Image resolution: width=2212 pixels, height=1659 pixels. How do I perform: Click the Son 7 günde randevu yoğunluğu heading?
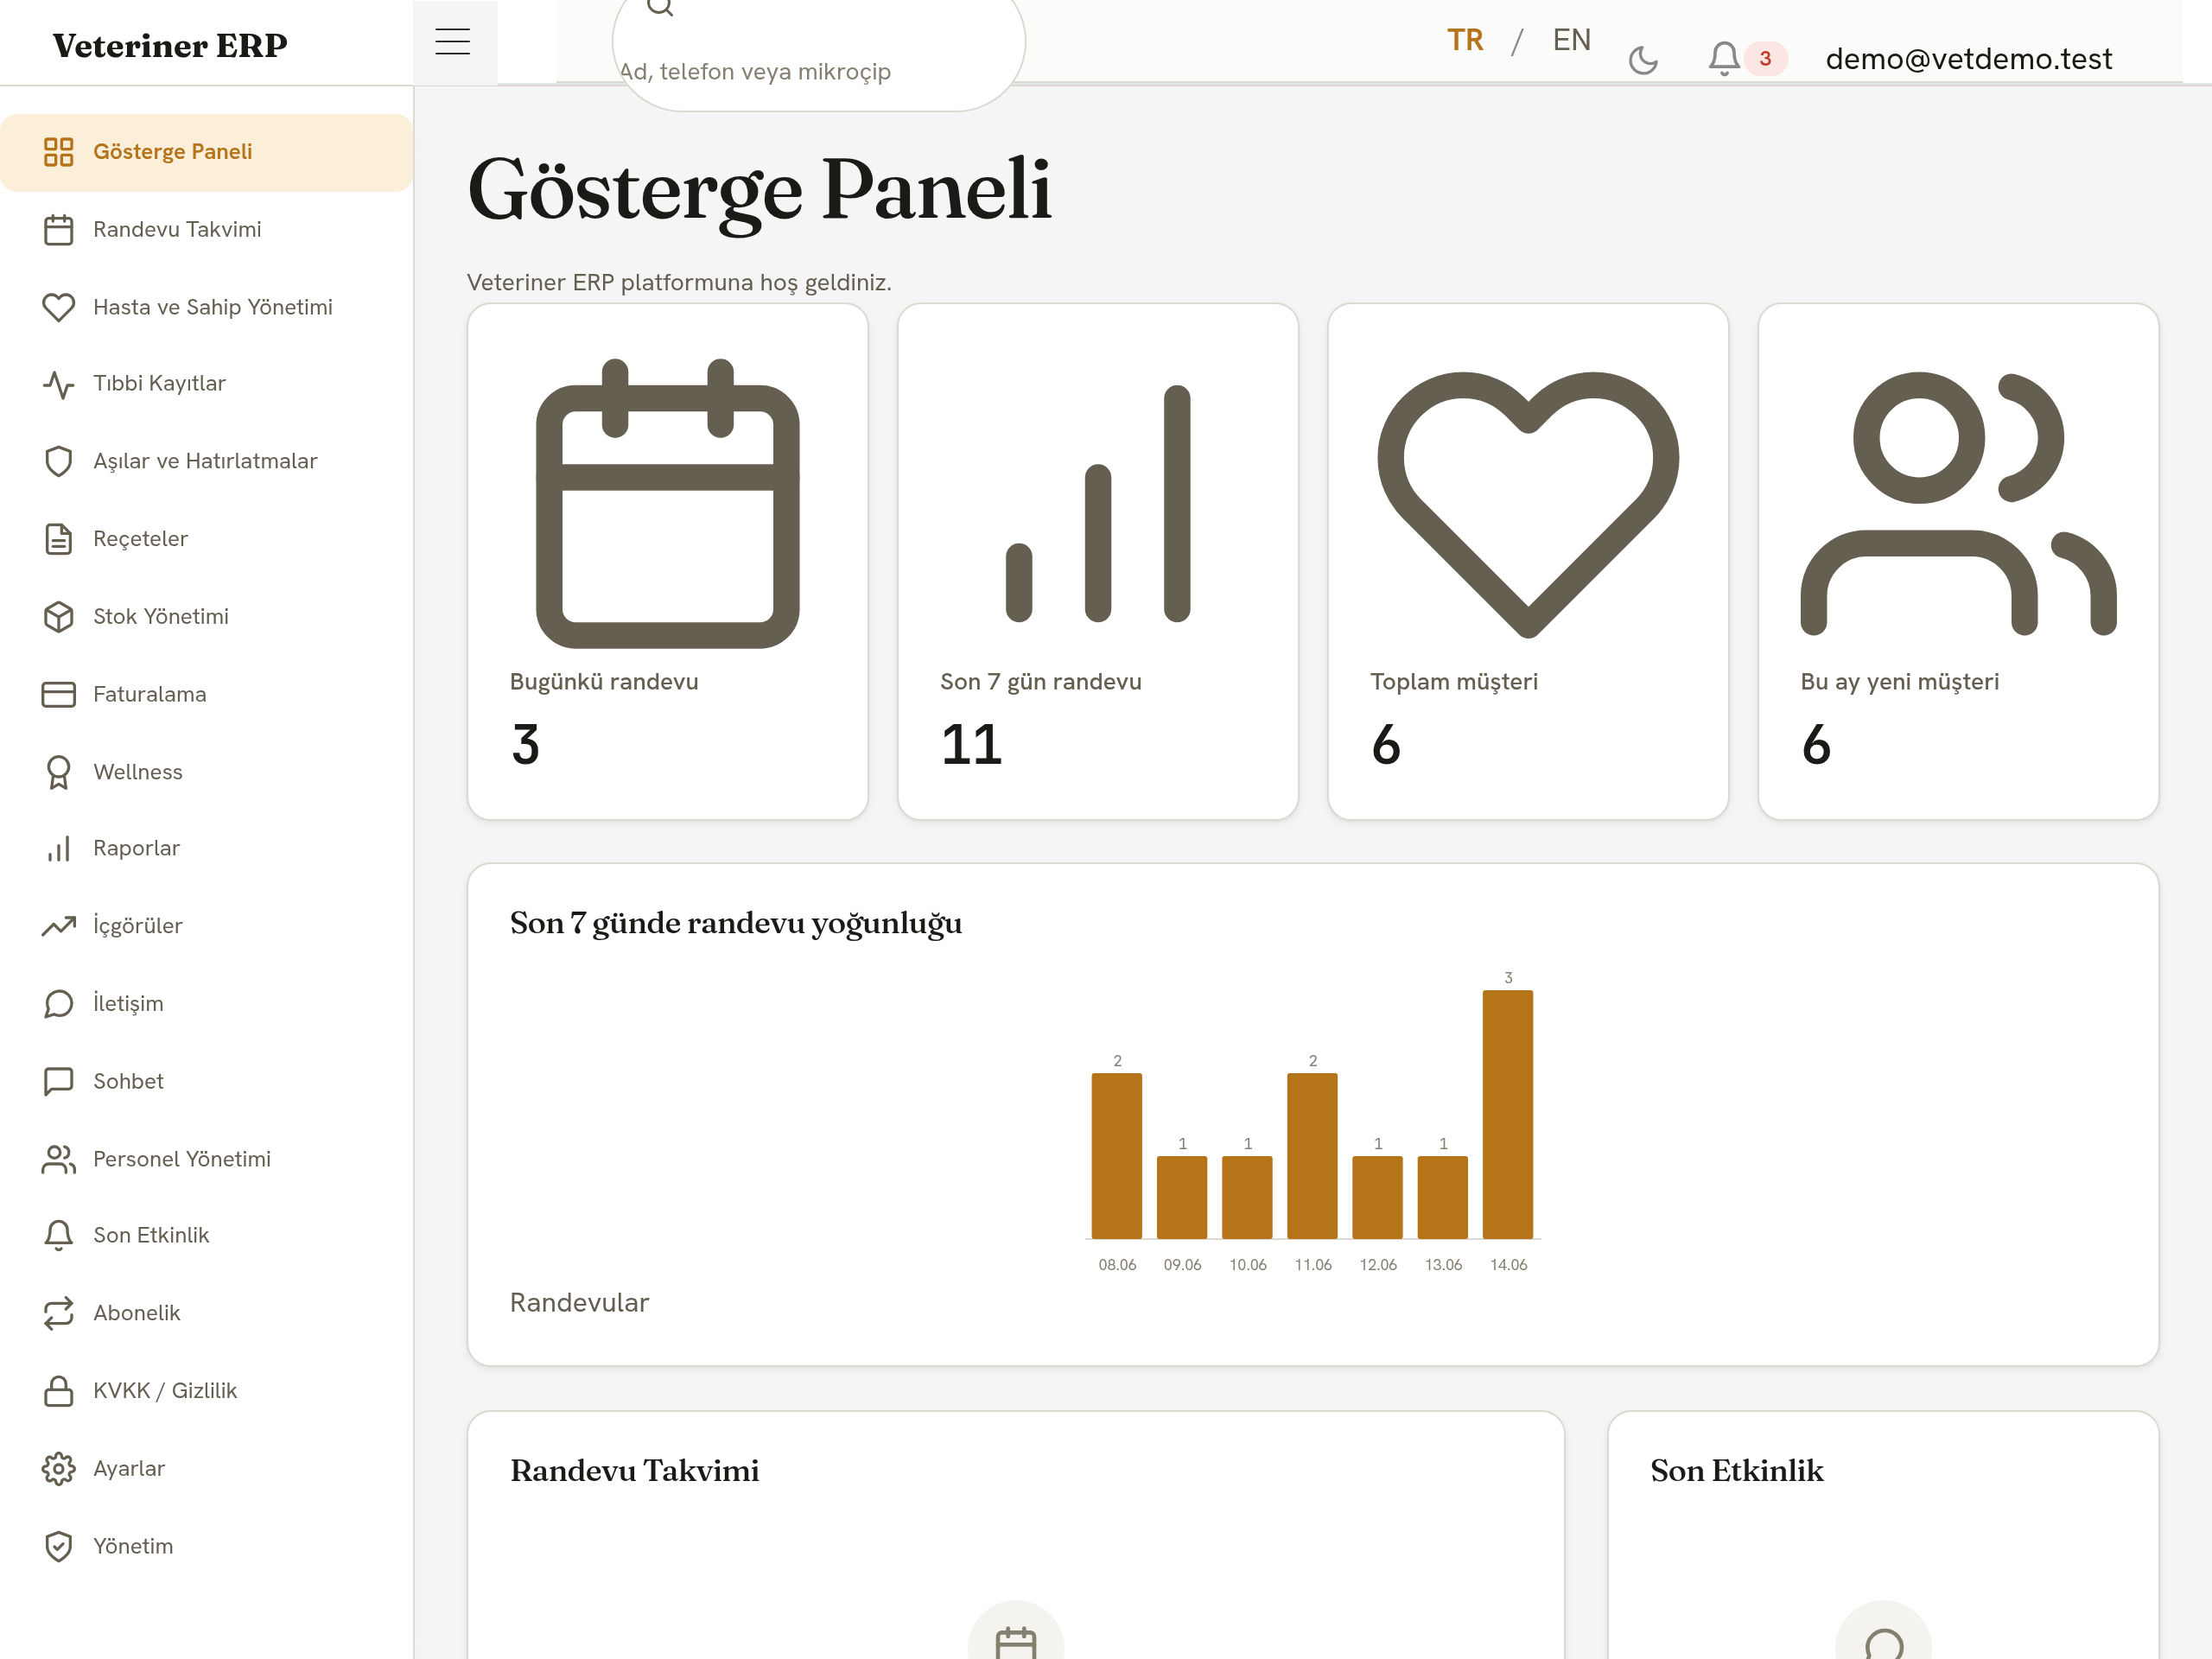click(736, 924)
